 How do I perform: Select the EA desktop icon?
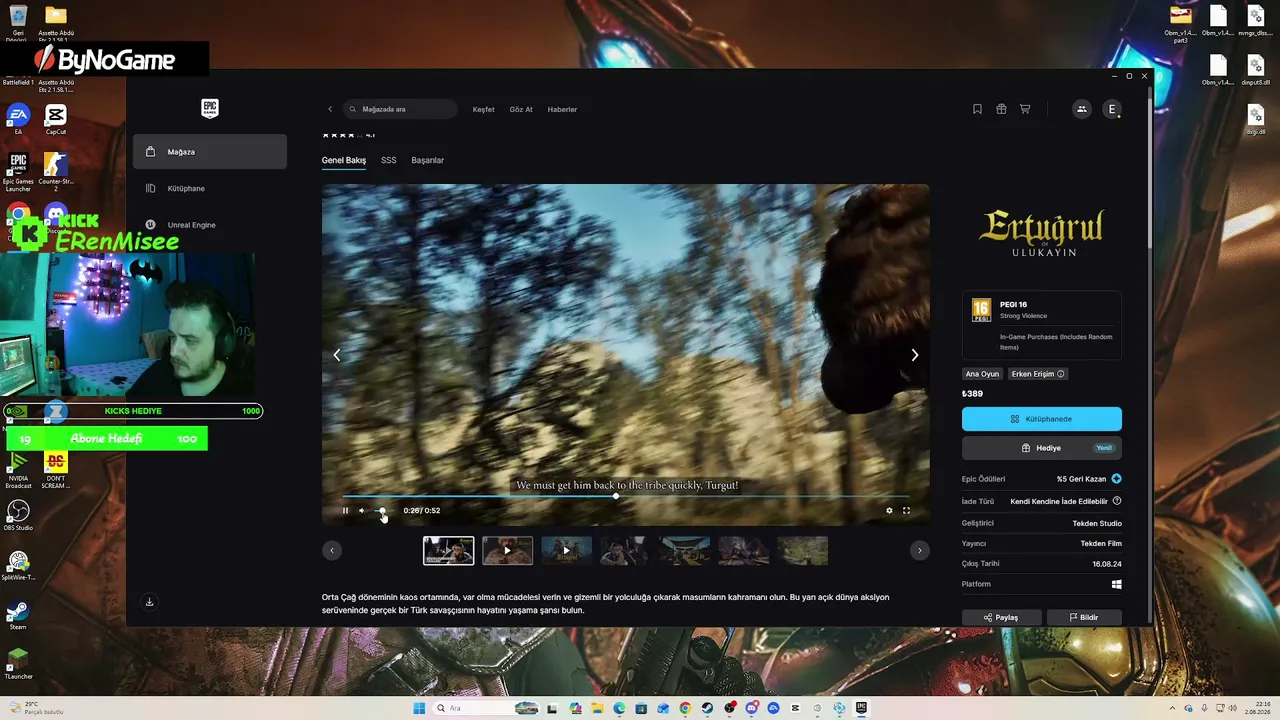click(18, 119)
